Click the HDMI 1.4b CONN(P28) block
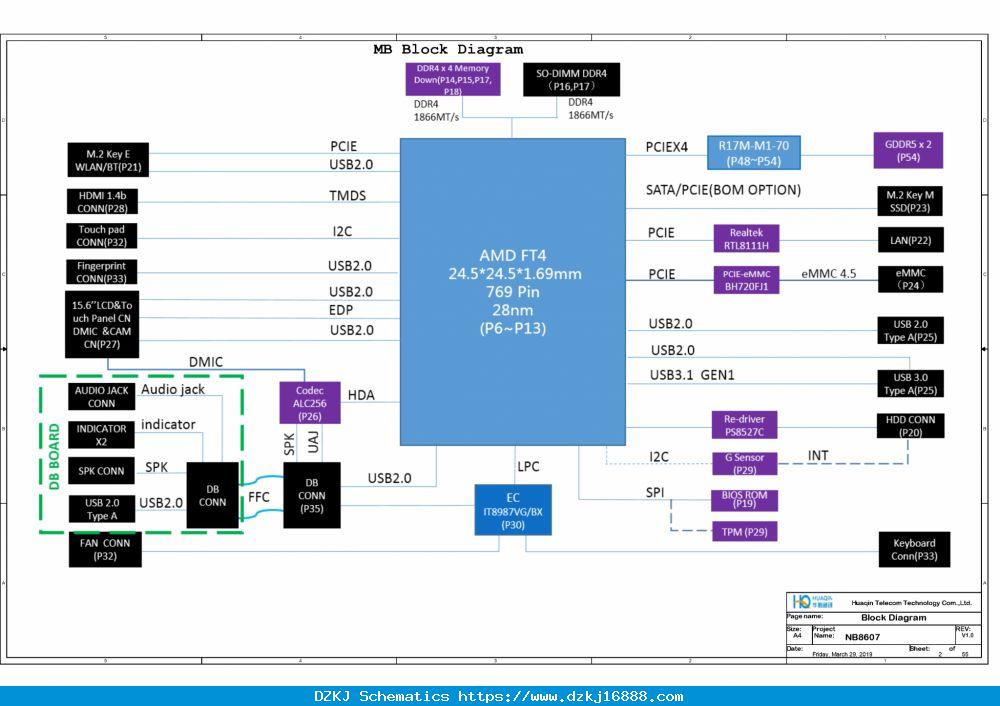Screen dimensions: 1000x706 [102, 202]
